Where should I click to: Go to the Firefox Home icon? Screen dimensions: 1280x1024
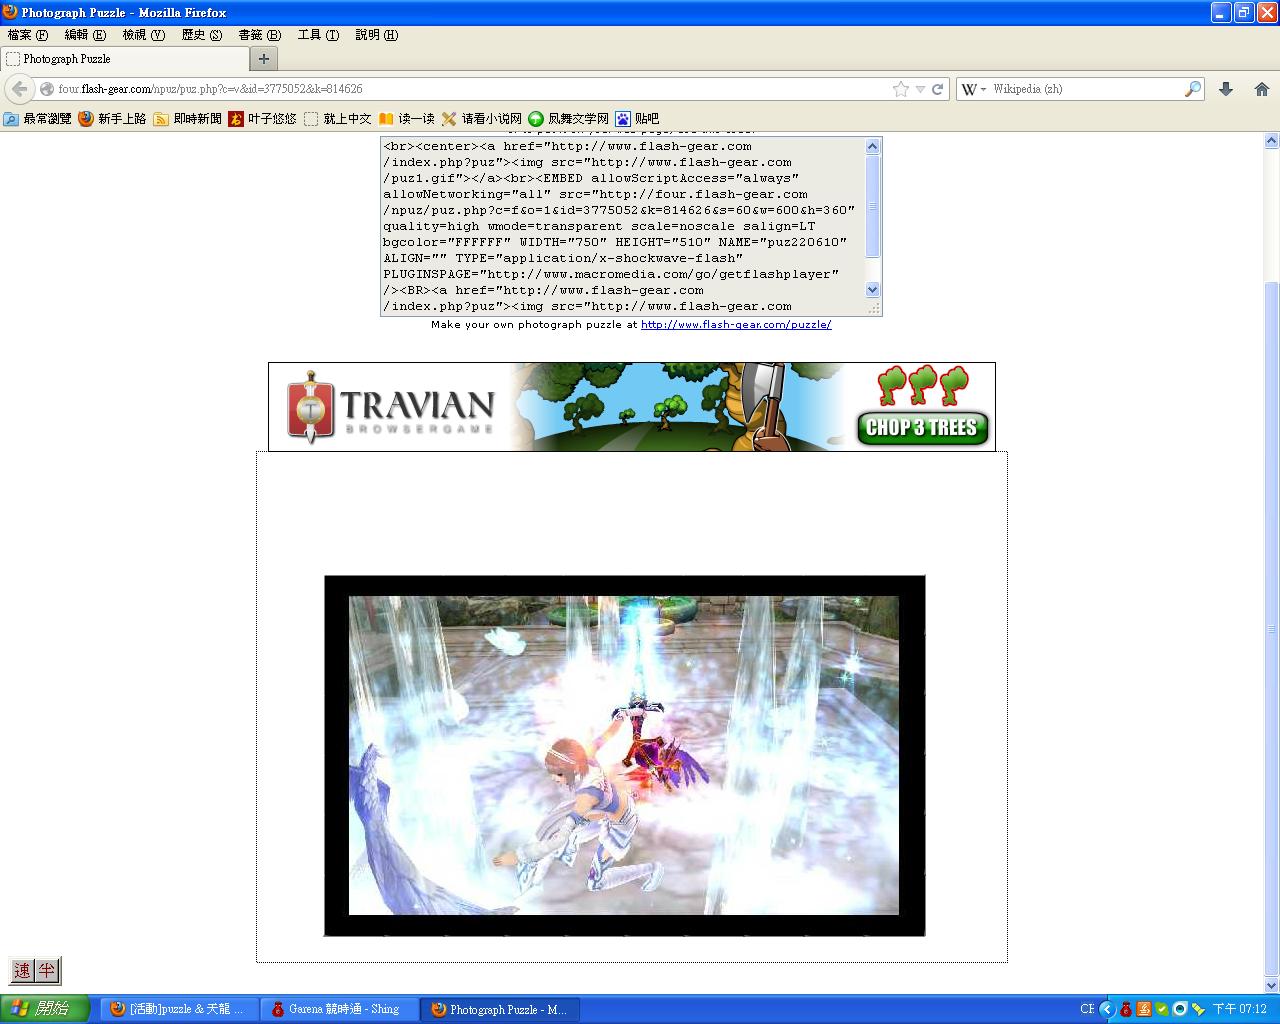pyautogui.click(x=1262, y=89)
